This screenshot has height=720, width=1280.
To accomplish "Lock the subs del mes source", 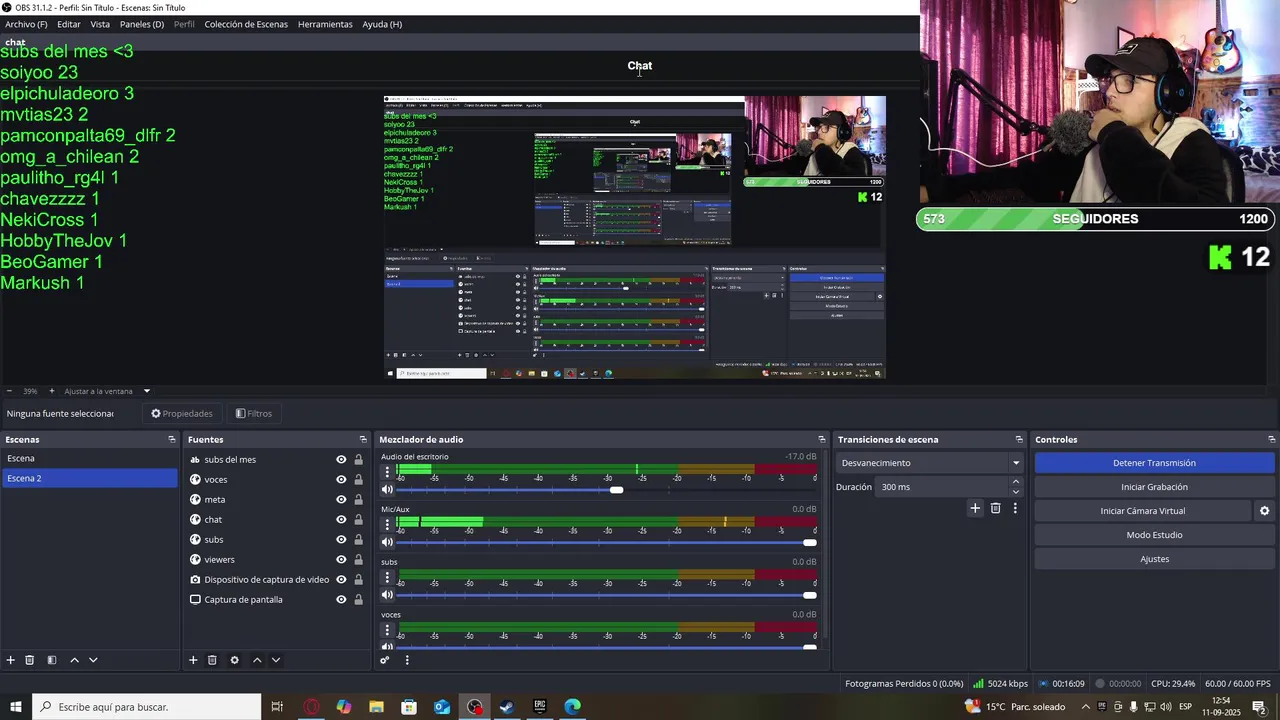I will (358, 460).
